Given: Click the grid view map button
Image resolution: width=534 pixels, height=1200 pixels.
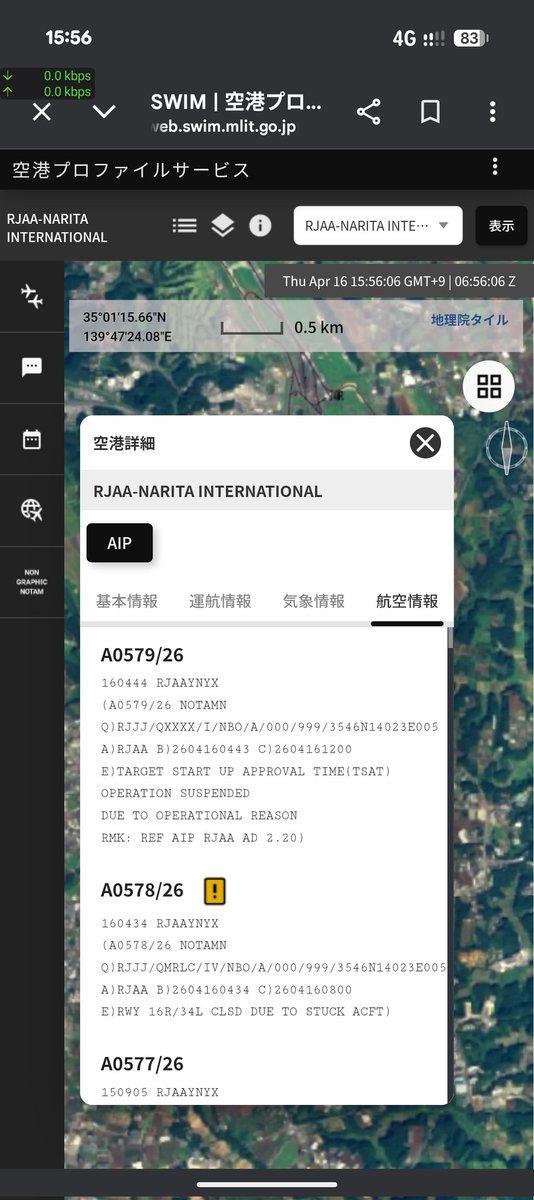Looking at the screenshot, I should click(x=489, y=387).
